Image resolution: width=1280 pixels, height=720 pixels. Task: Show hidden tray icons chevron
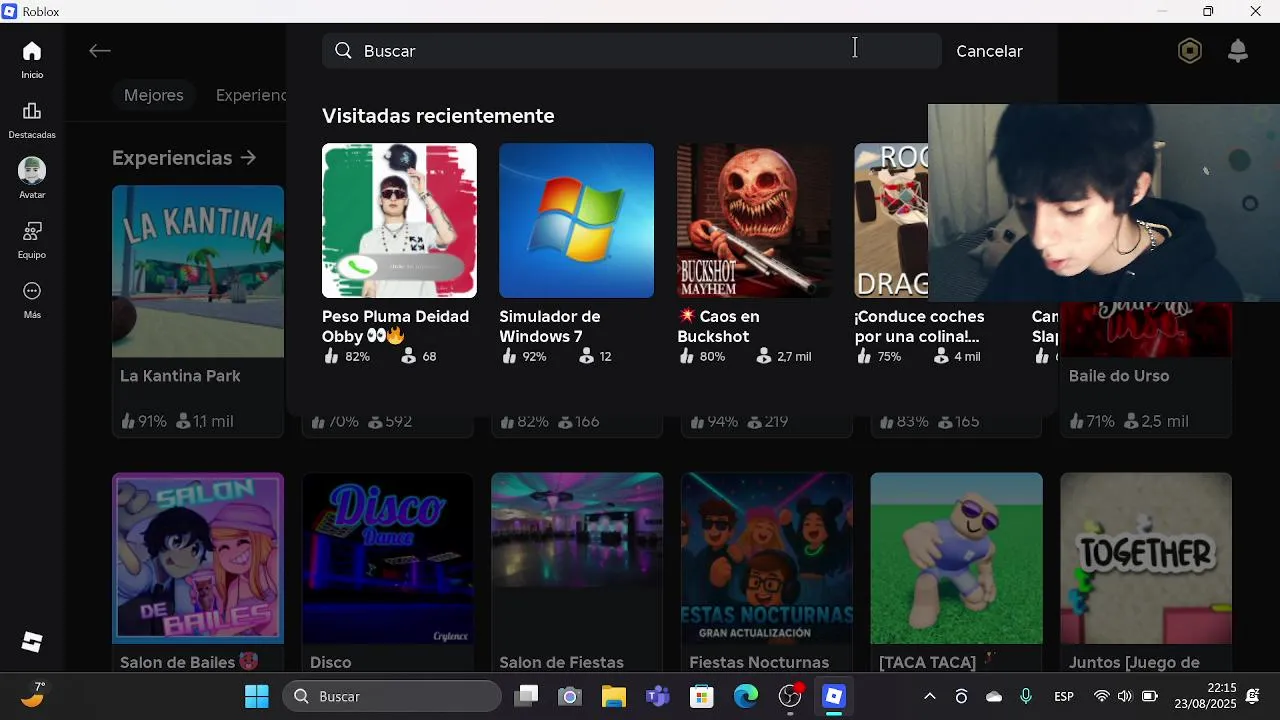pyautogui.click(x=930, y=696)
